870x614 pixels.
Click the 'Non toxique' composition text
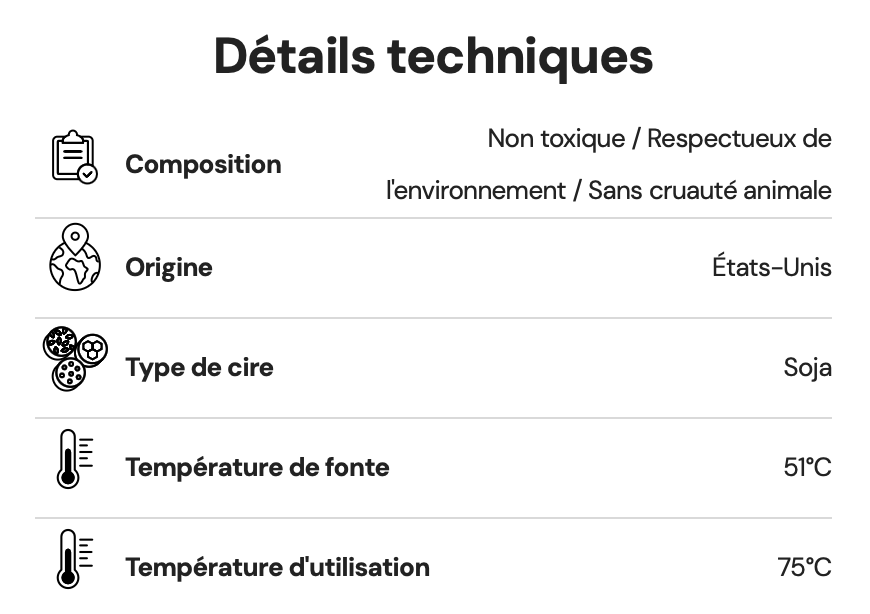[554, 139]
